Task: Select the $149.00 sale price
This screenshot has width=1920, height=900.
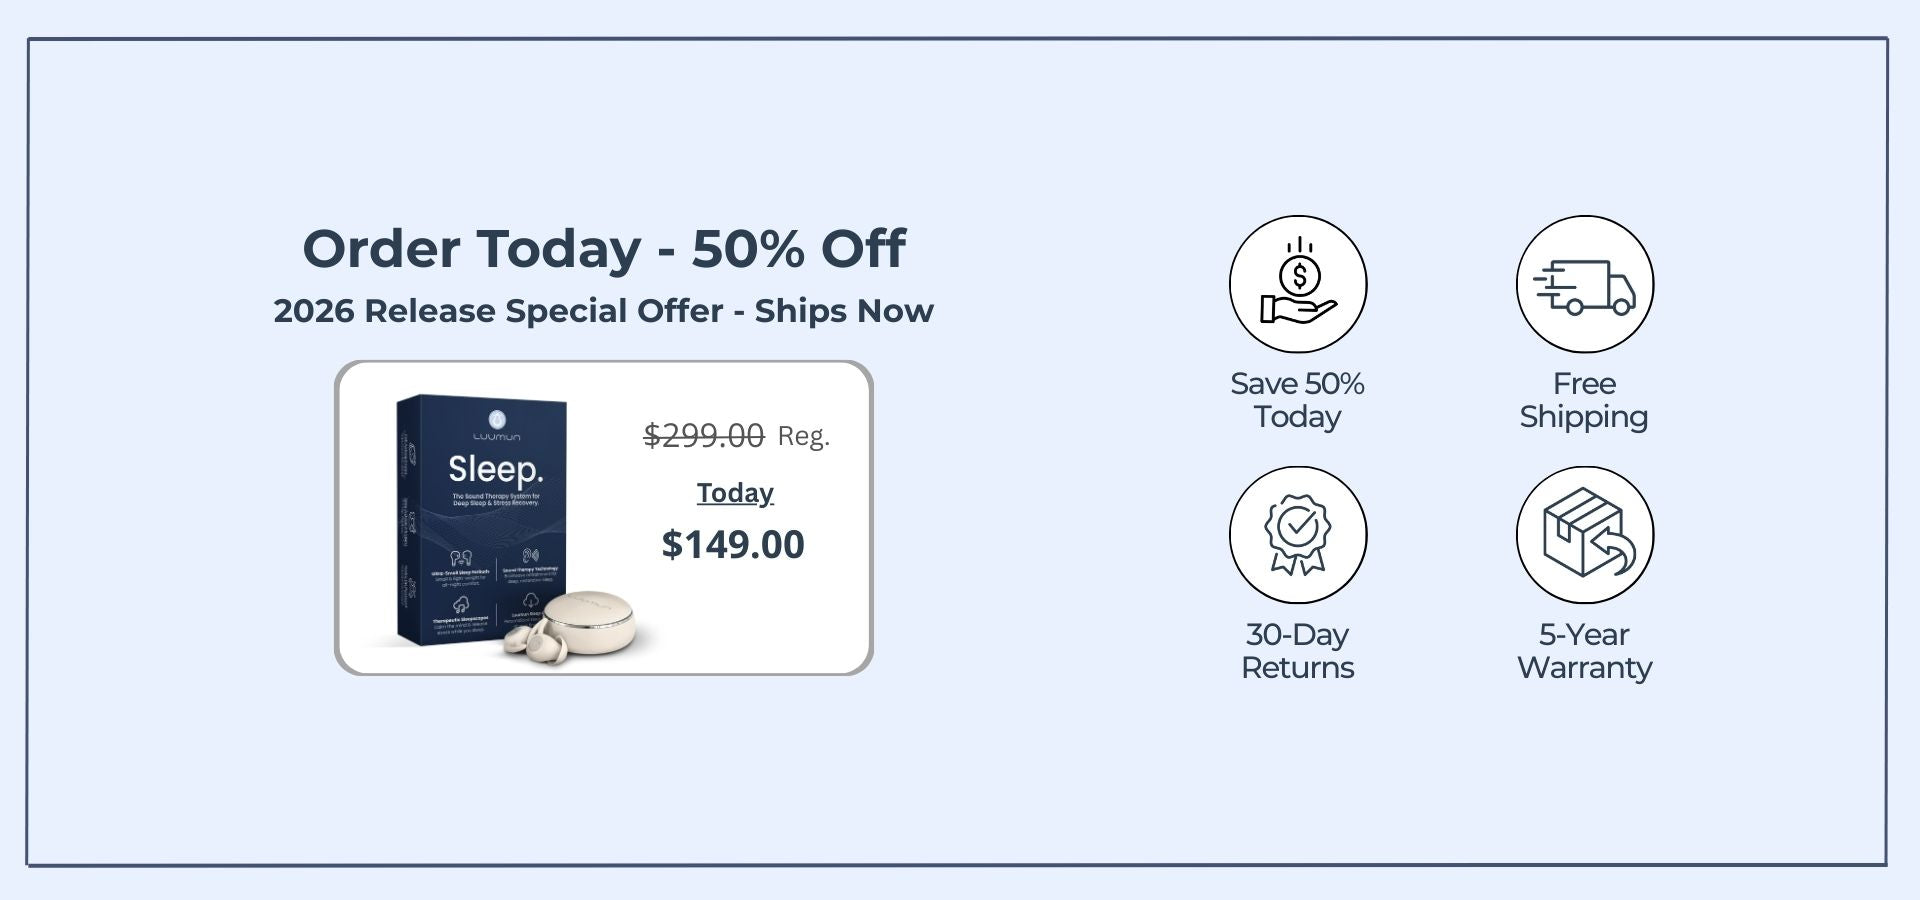Action: (733, 545)
